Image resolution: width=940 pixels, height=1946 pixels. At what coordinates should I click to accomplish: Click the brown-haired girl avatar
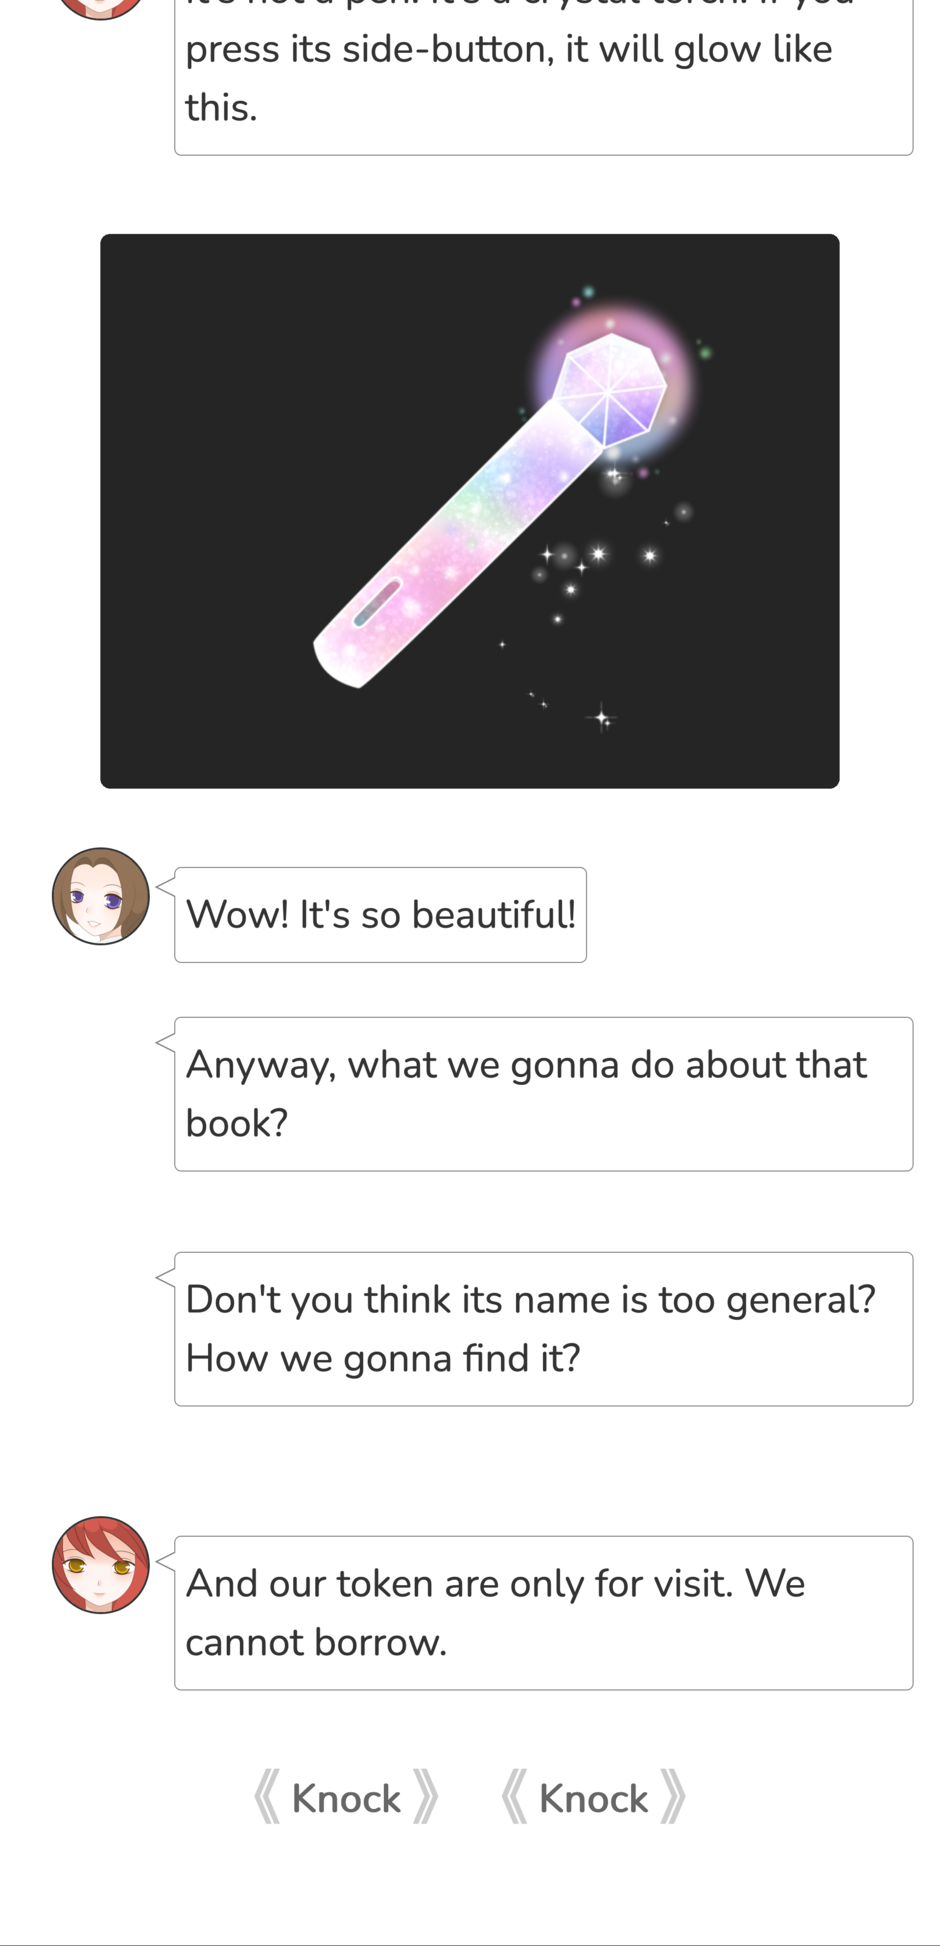click(x=100, y=896)
